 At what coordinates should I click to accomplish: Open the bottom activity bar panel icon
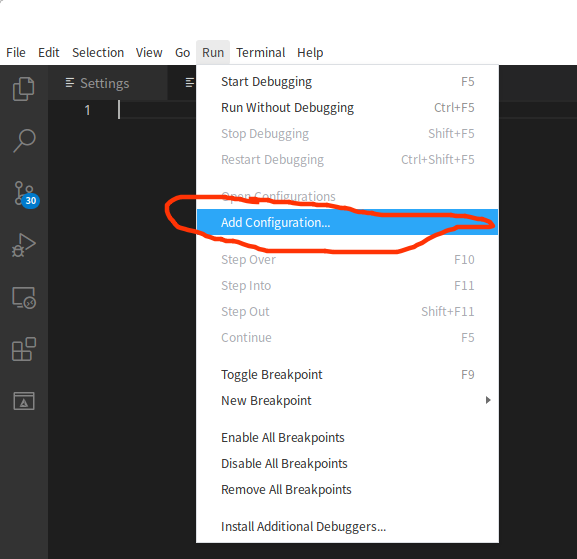(x=24, y=401)
